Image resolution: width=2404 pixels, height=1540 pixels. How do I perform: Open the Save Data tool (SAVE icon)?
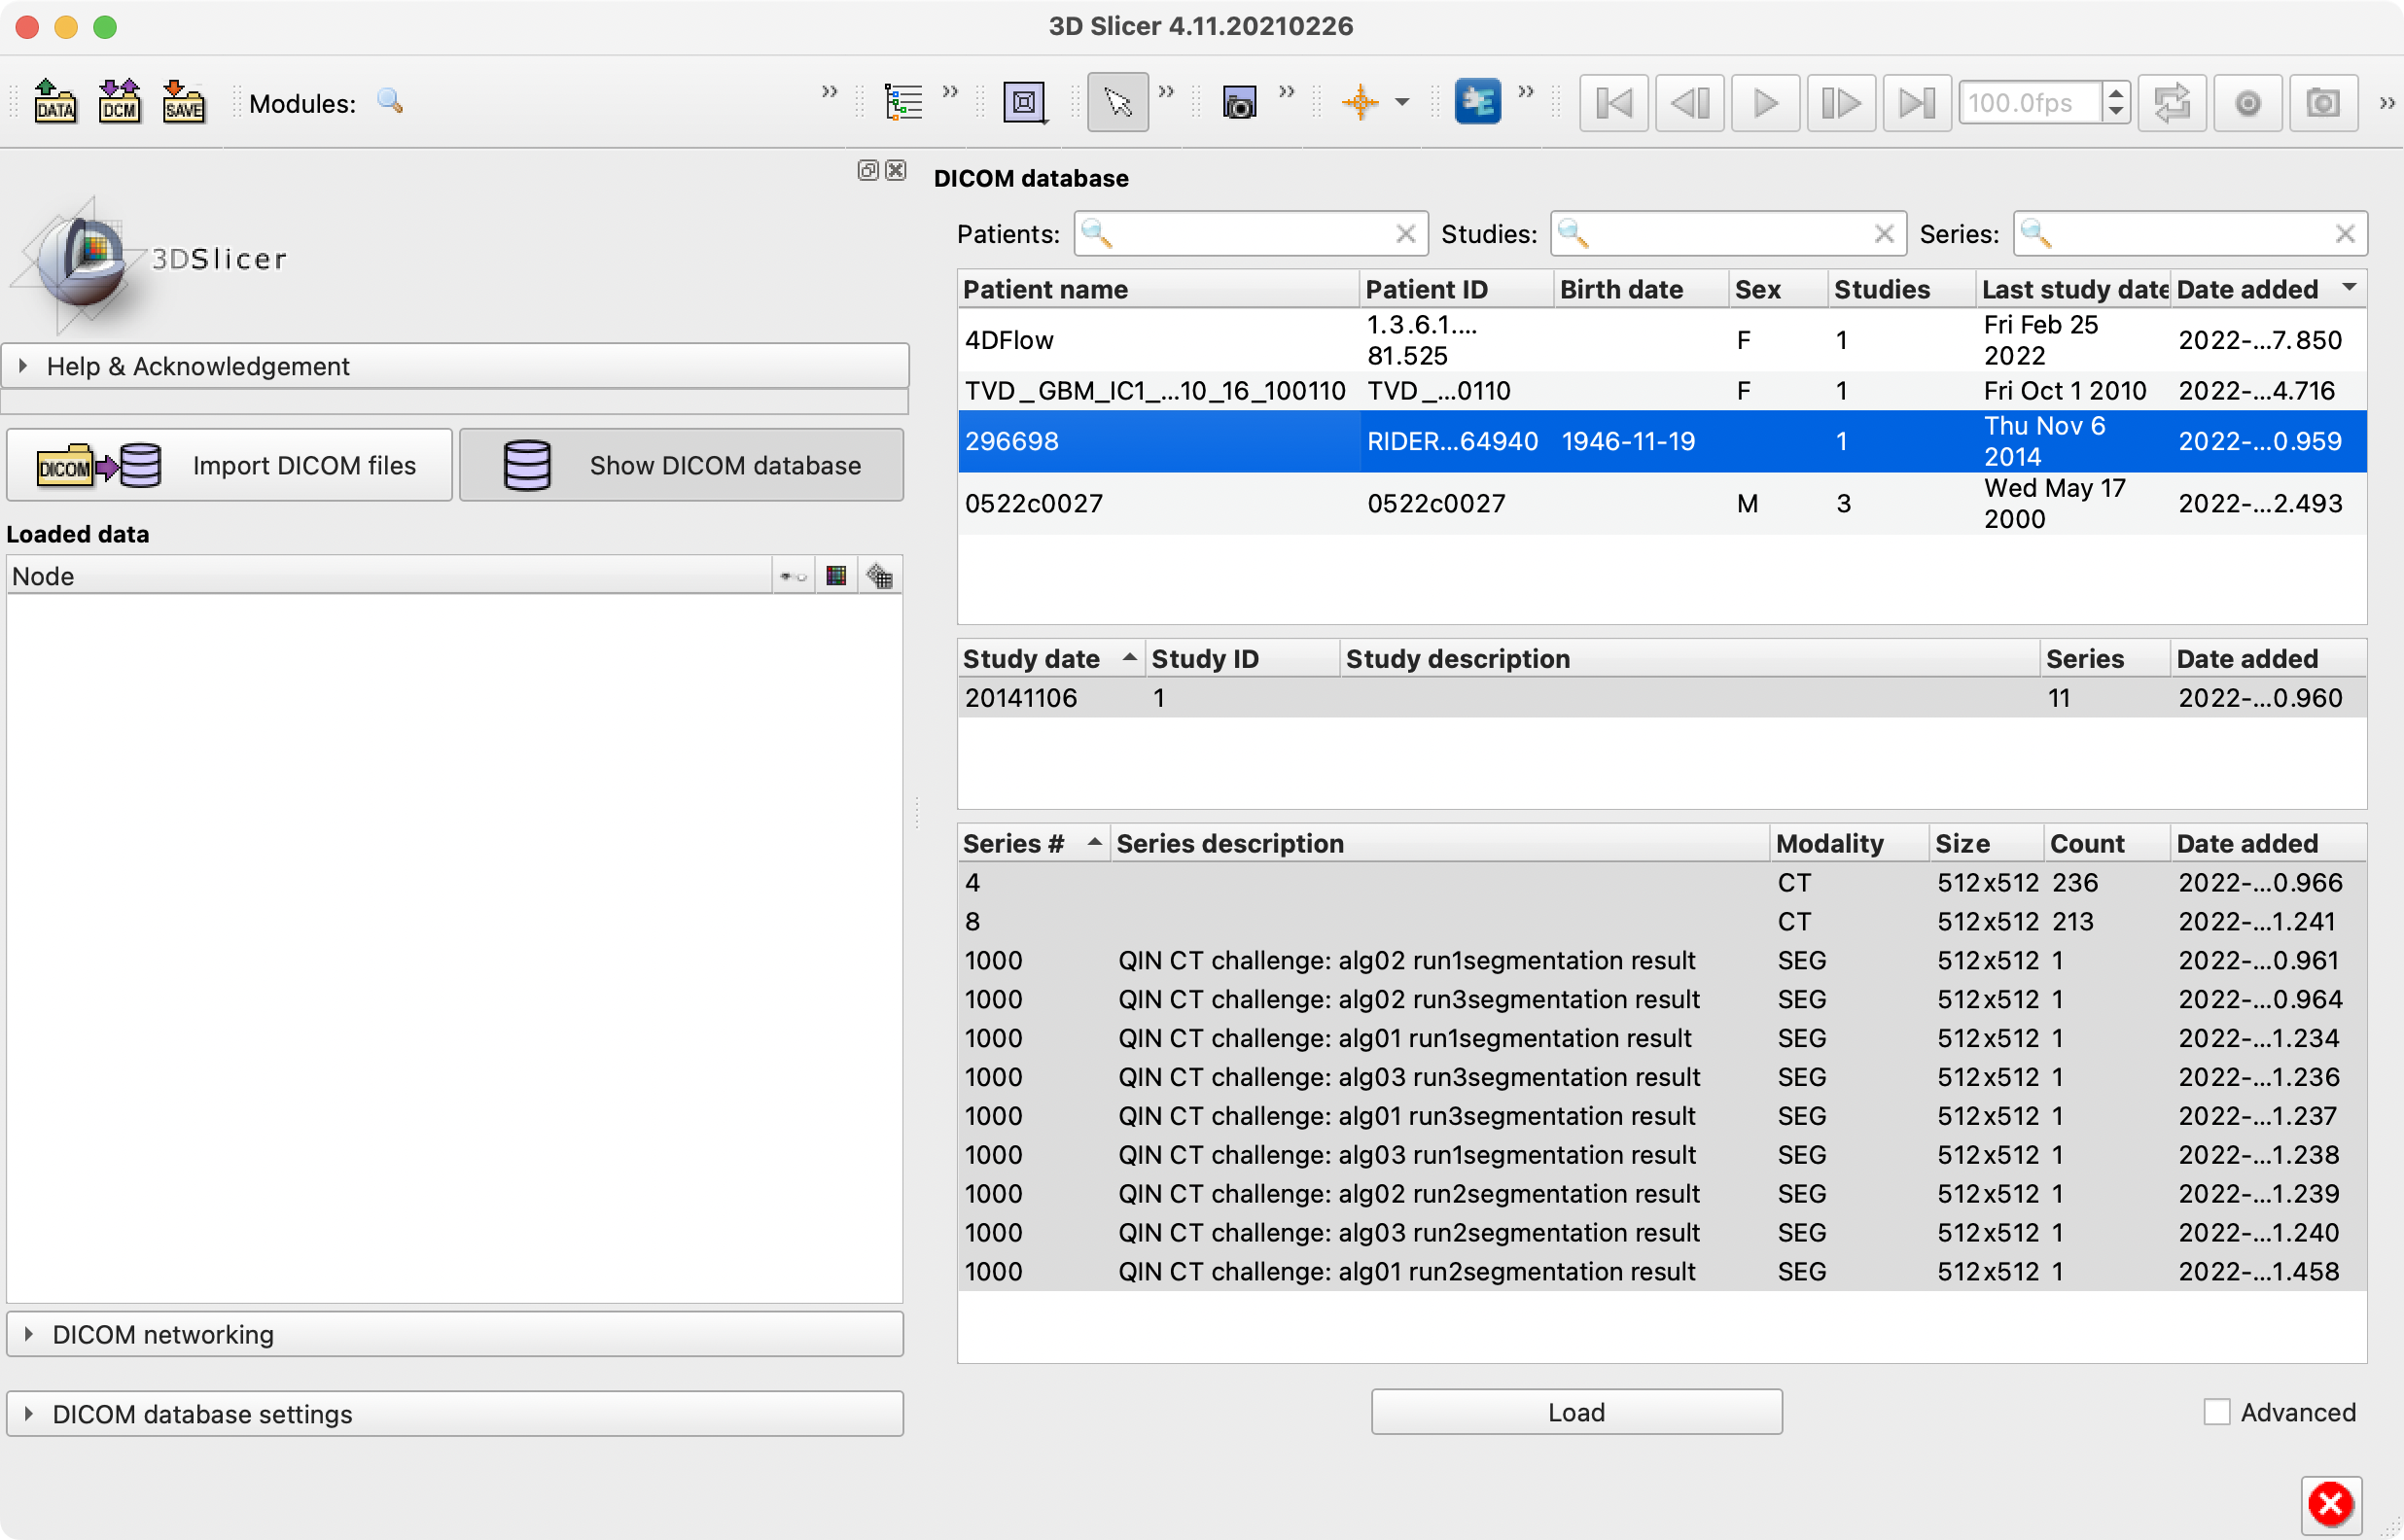pyautogui.click(x=182, y=101)
